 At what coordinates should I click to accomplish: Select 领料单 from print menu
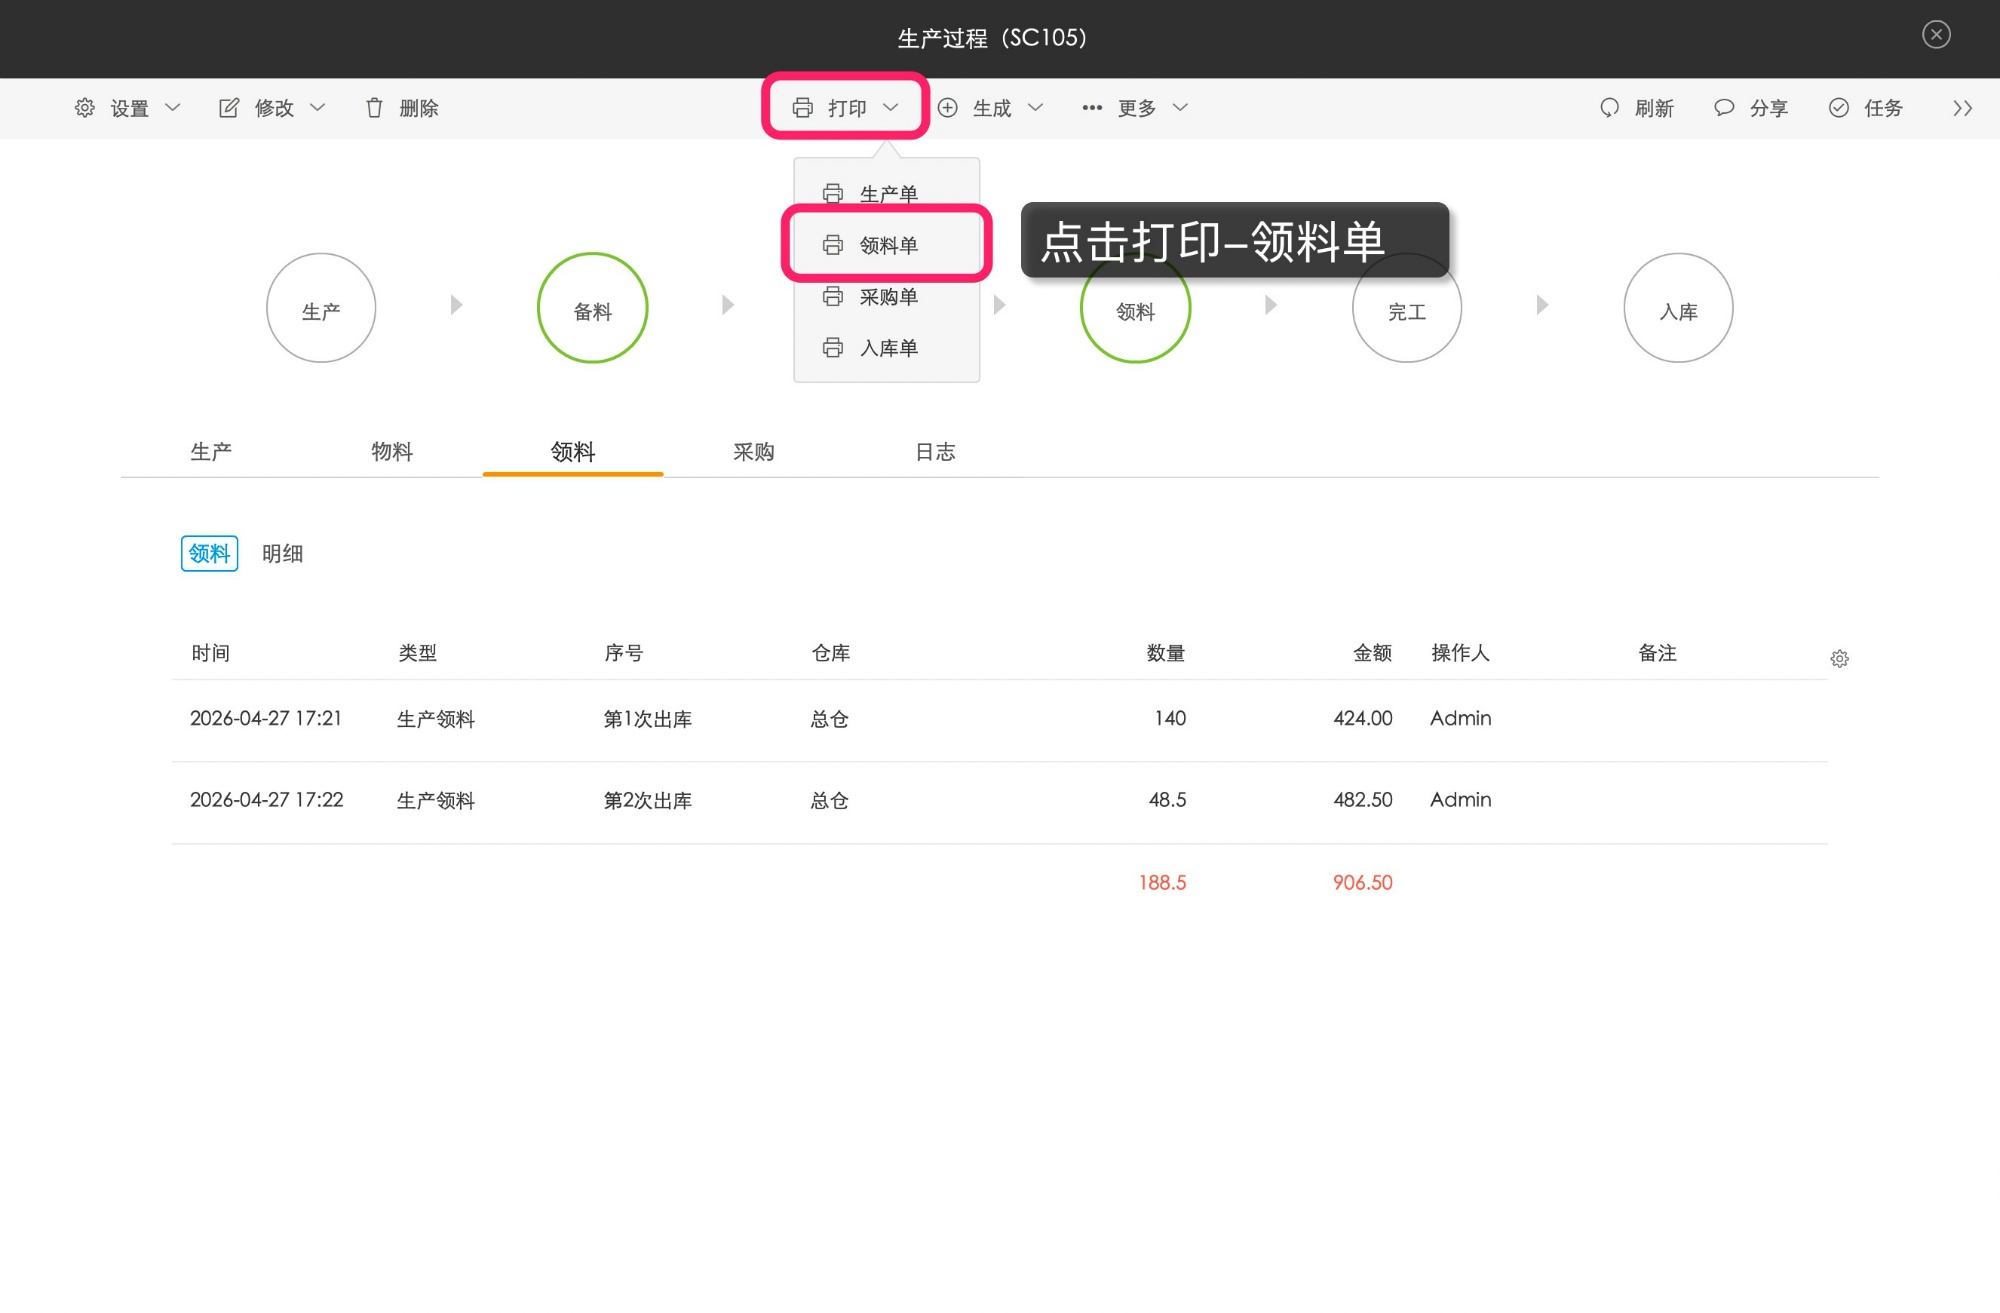pos(886,245)
